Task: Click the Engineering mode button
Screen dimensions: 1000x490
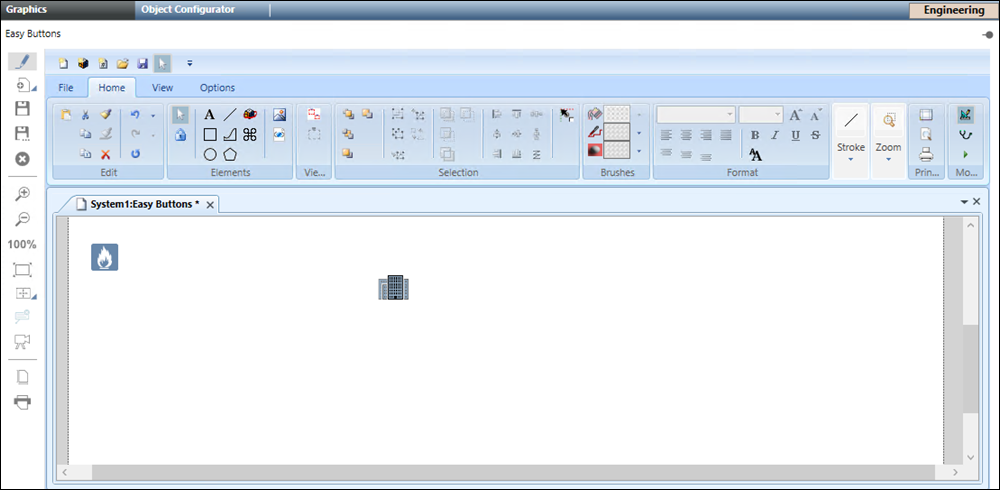Action: pos(953,10)
